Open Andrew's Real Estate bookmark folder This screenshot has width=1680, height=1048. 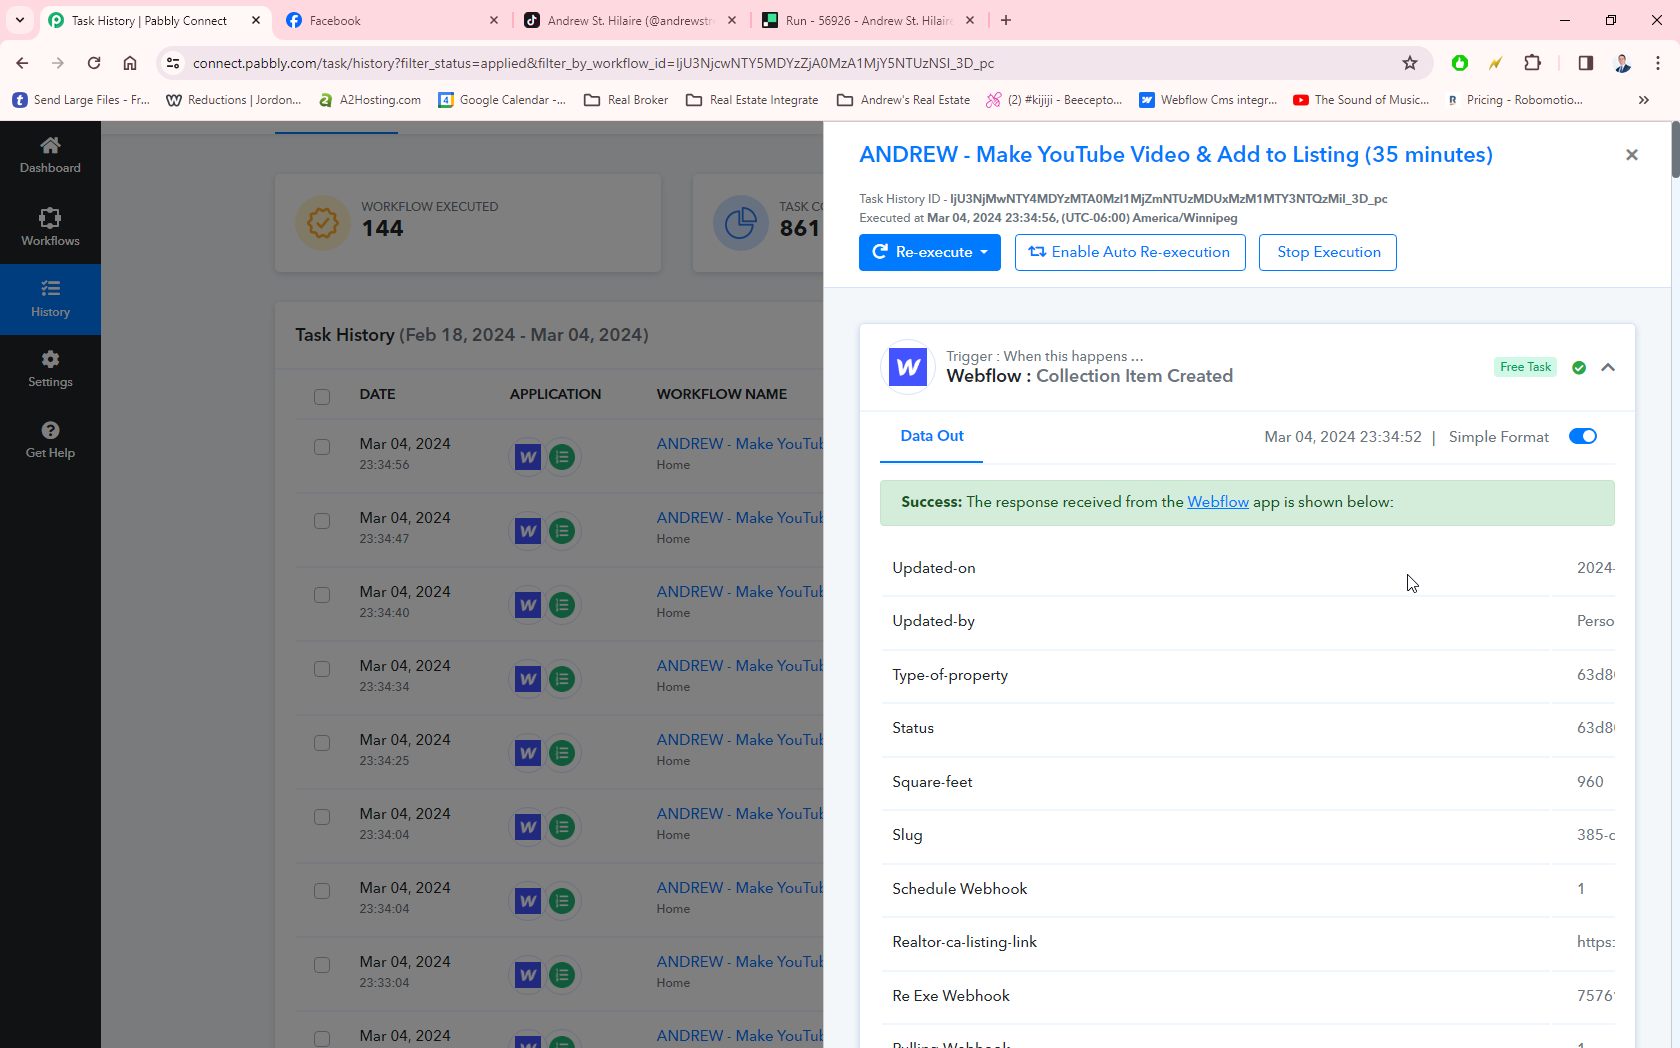coord(904,100)
